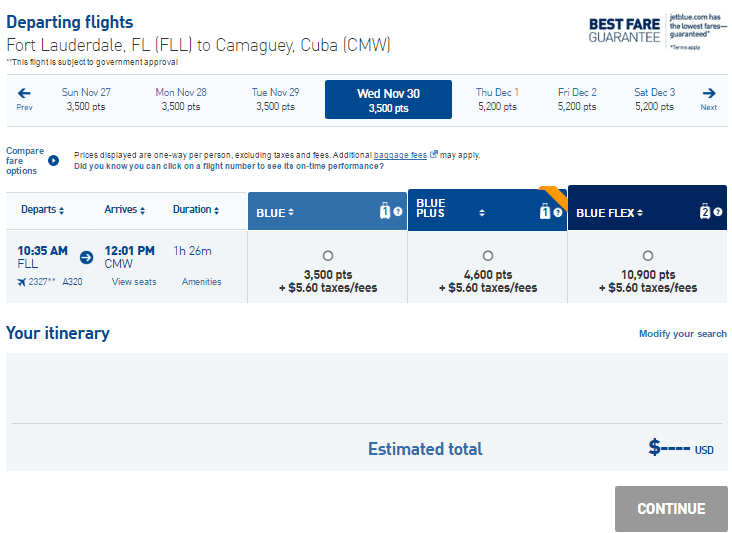Open the Blue Plus fare help question mark

(558, 212)
